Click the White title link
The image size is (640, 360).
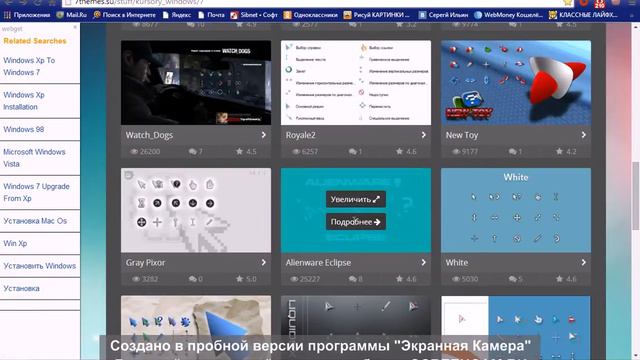(457, 263)
